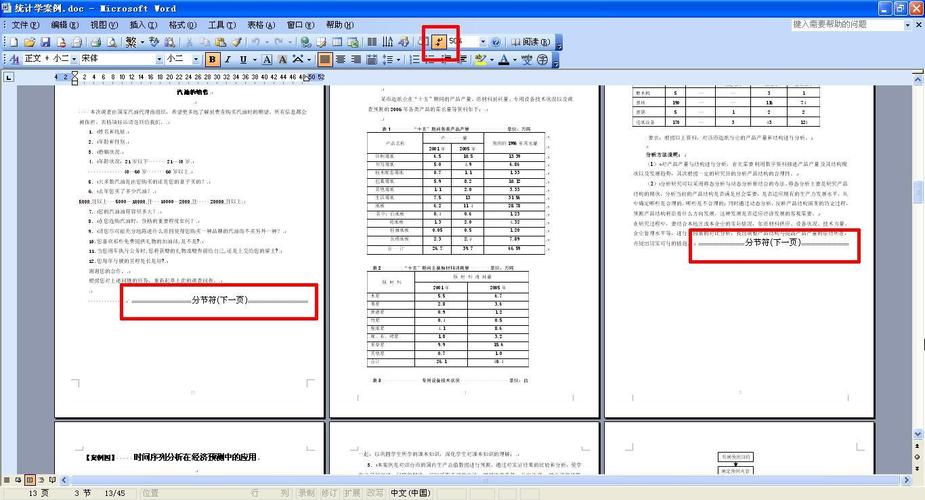Open the 编辑 (Edit) menu
The height and width of the screenshot is (500, 925).
click(x=64, y=25)
